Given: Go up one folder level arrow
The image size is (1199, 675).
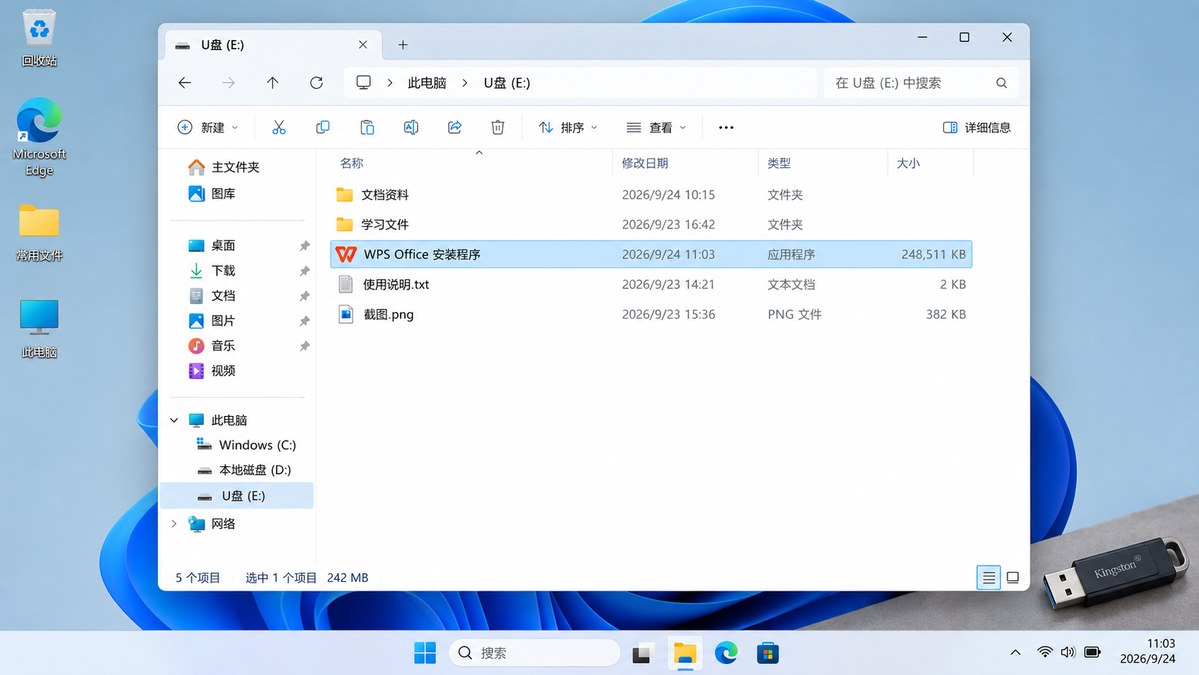Looking at the screenshot, I should pos(272,83).
